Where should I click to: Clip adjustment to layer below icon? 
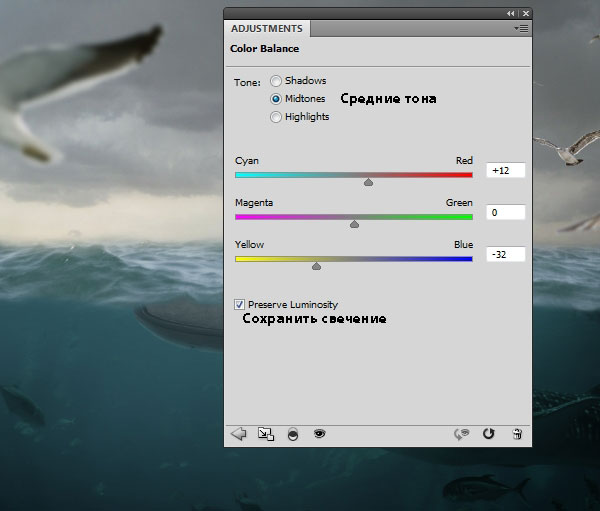(x=293, y=434)
